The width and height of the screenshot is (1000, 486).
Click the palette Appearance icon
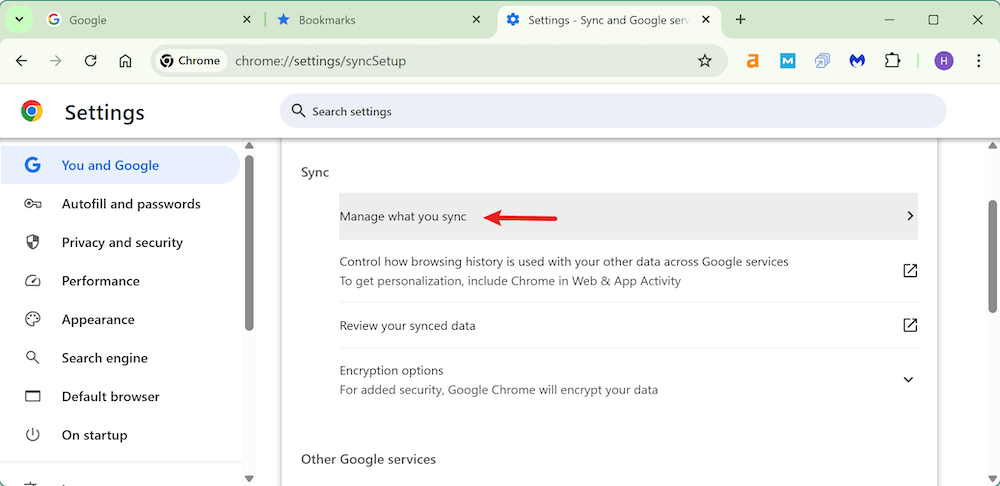33,320
